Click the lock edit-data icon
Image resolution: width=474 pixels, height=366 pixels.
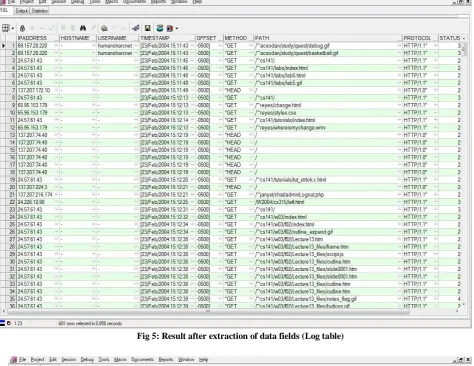tap(22, 28)
